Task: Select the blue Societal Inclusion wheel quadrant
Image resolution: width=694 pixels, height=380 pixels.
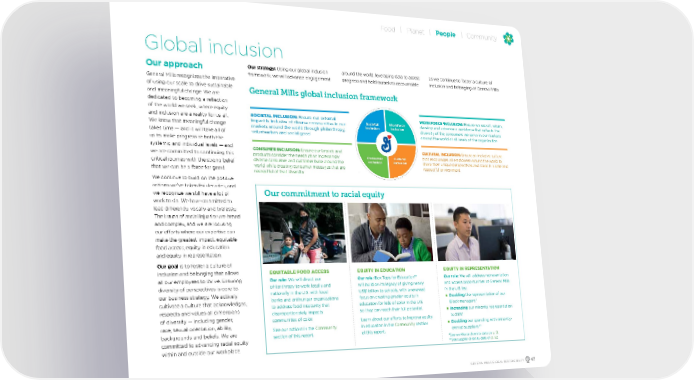Action: (x=371, y=128)
